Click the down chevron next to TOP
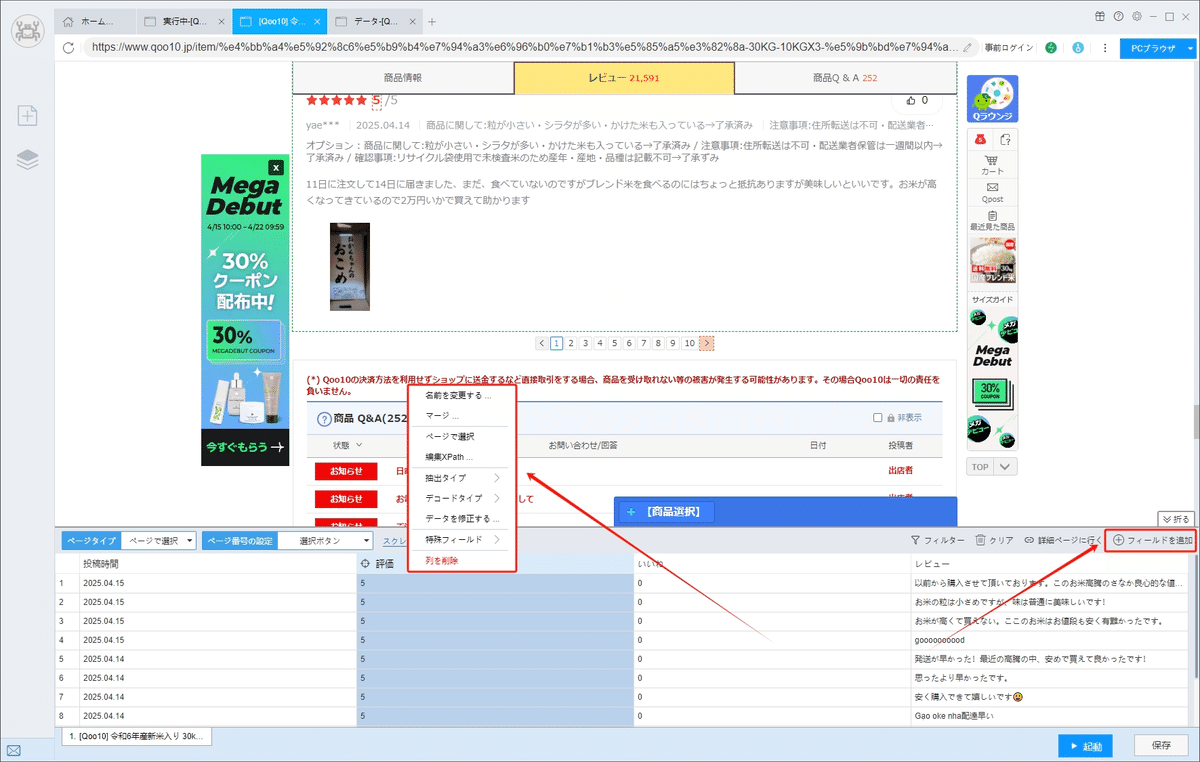The image size is (1200, 762). point(1006,467)
